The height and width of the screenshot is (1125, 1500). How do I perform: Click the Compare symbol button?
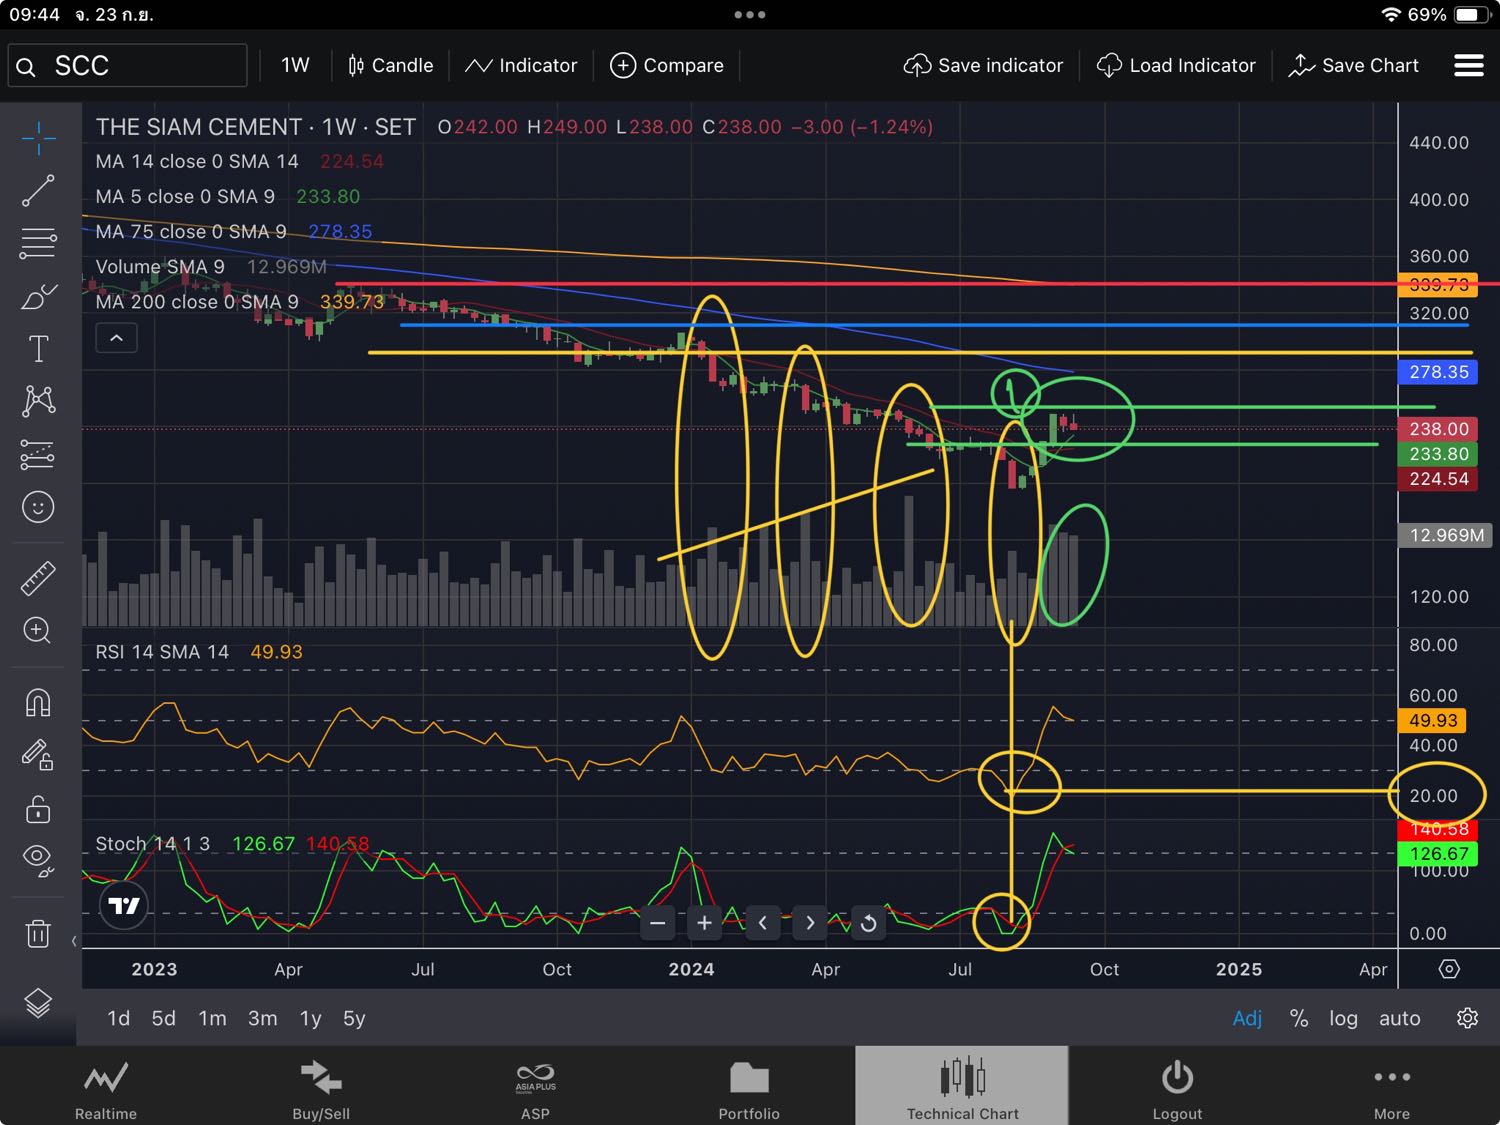point(667,65)
